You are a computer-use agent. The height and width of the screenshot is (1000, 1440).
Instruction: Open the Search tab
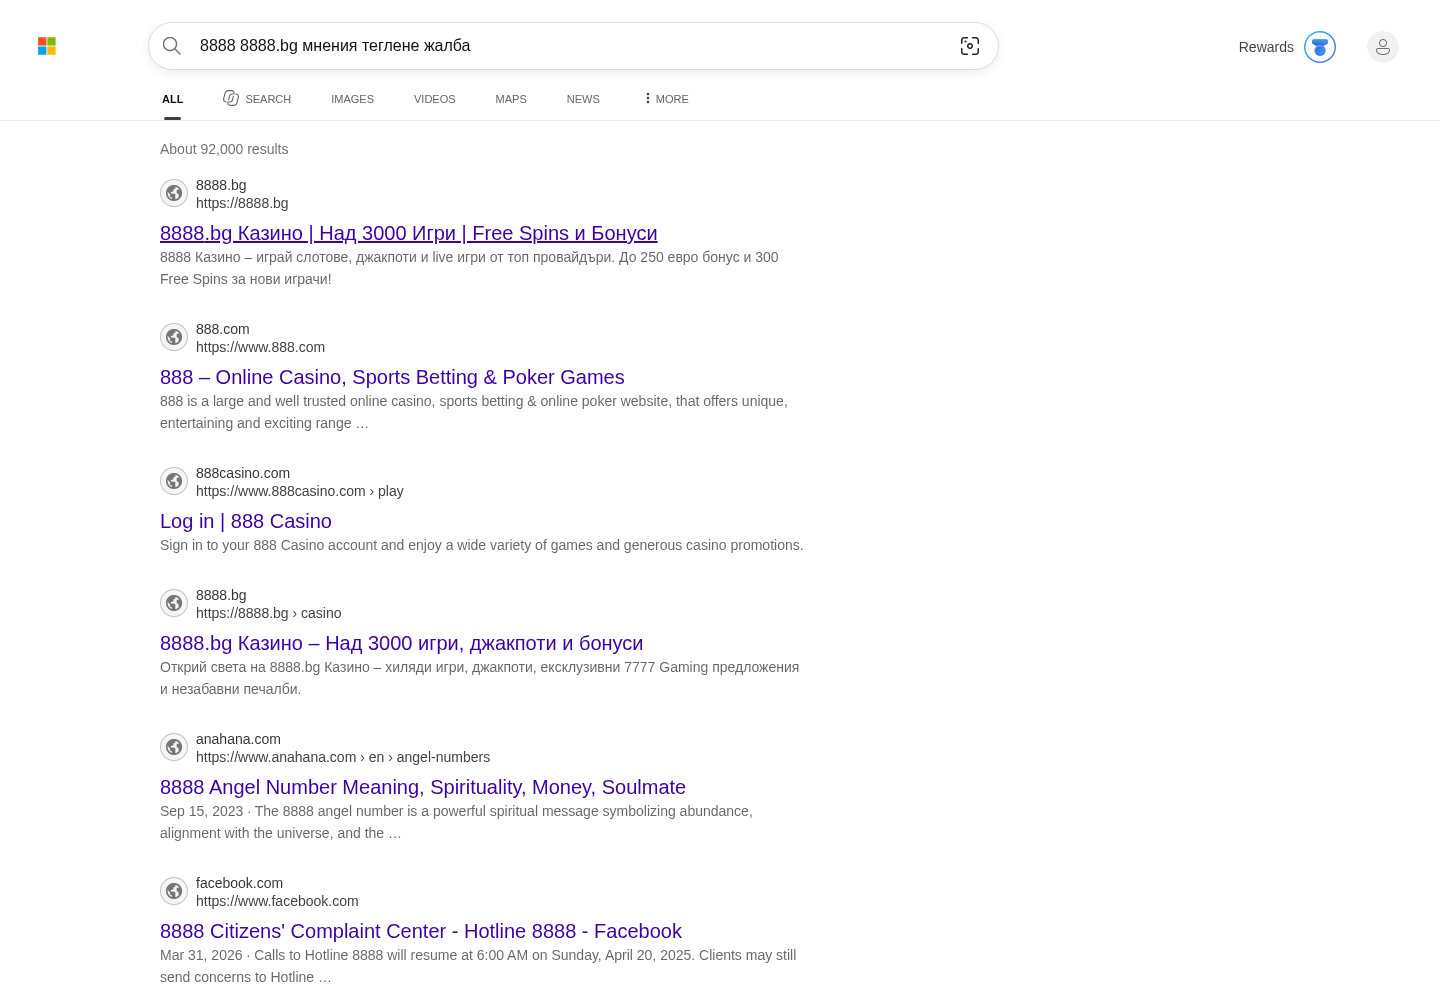257,99
